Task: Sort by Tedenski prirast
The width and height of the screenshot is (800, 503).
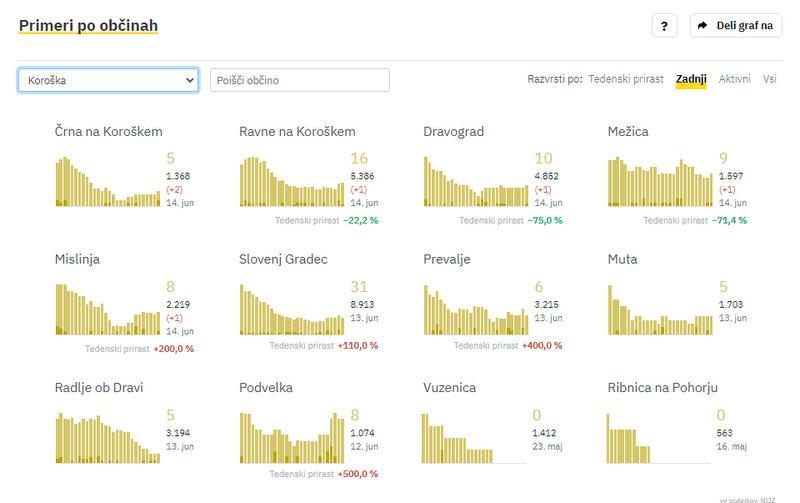Action: (626, 79)
